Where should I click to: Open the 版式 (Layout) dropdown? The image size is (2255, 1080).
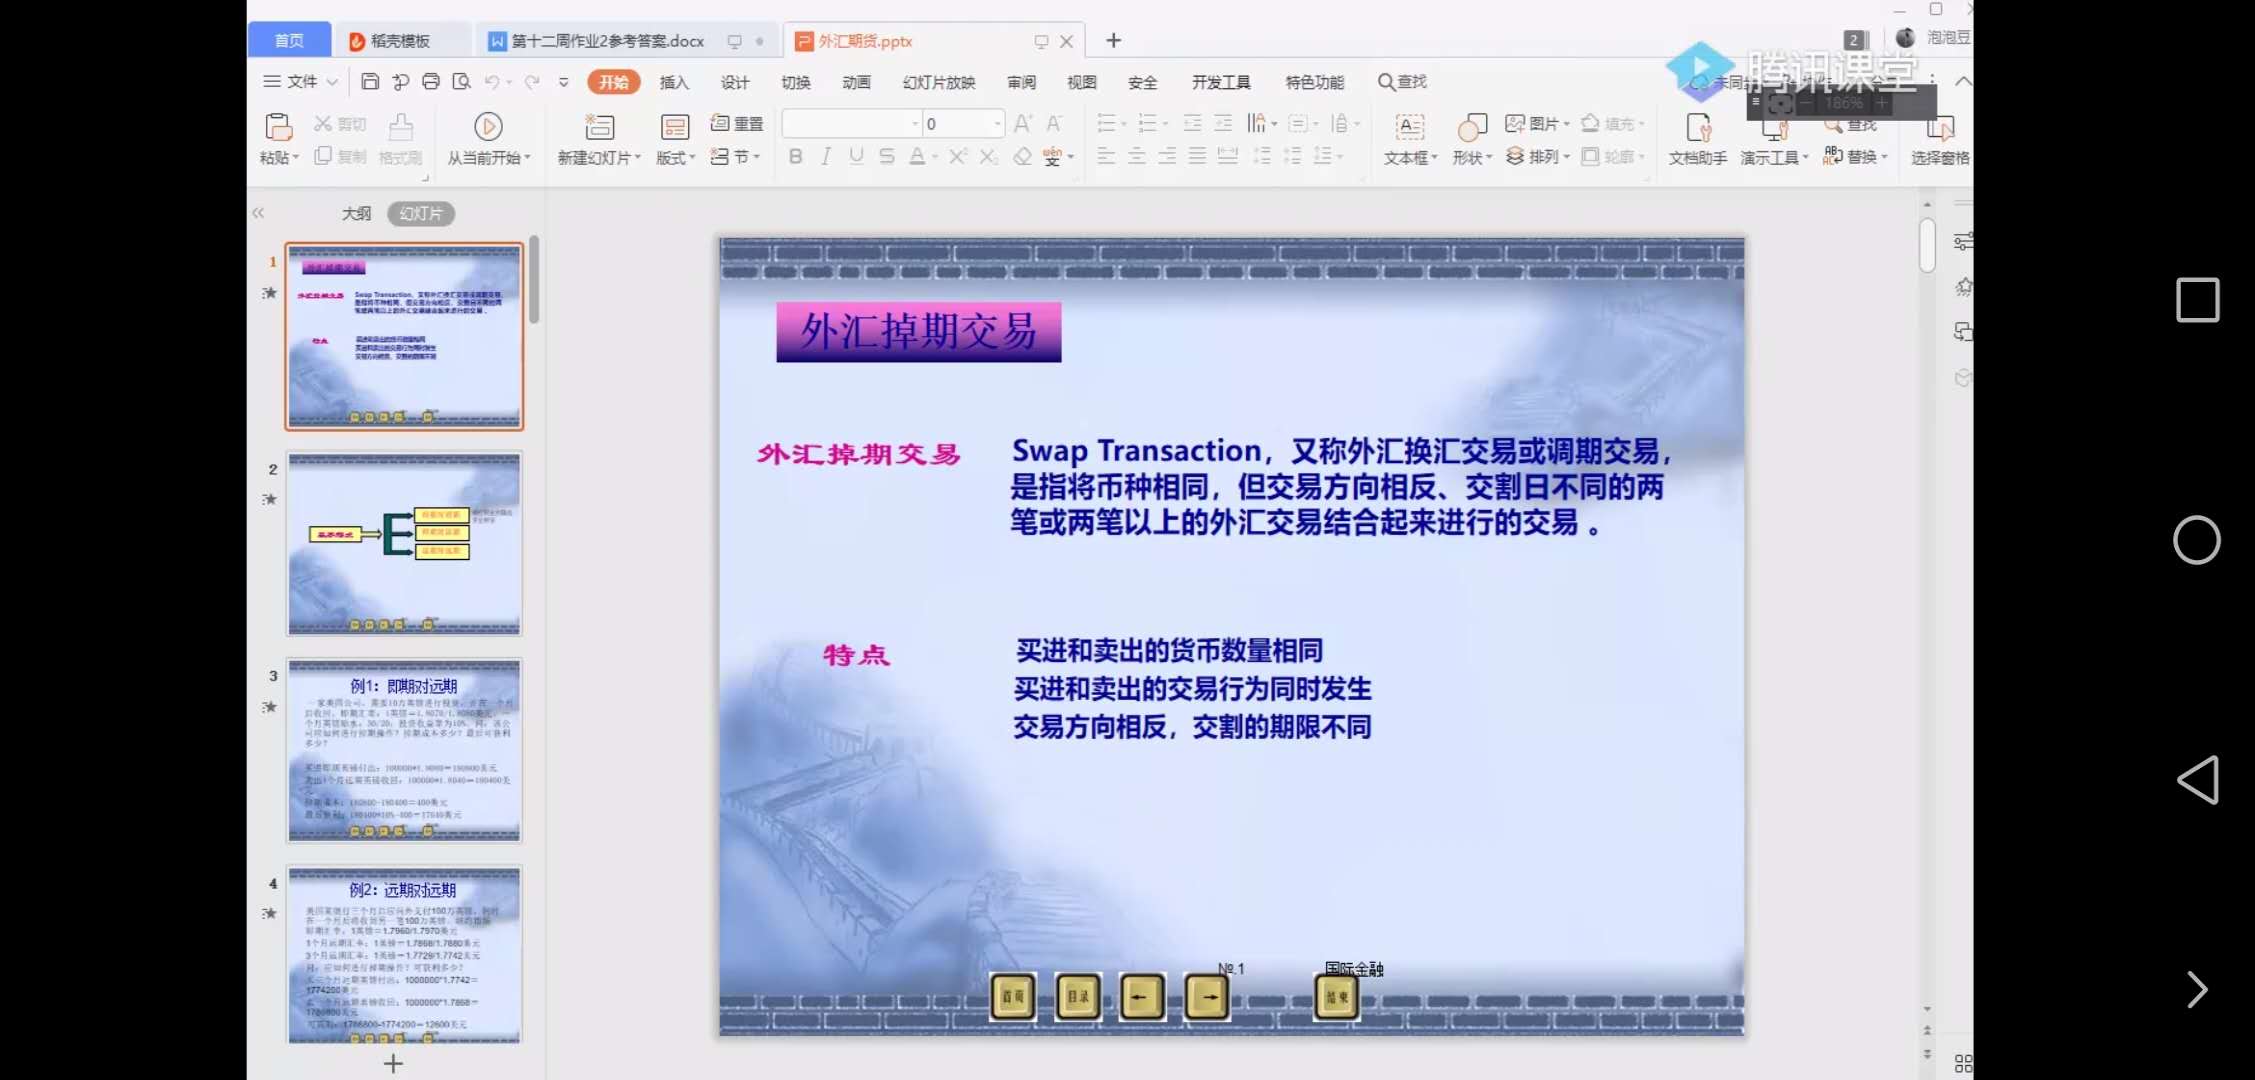click(675, 156)
